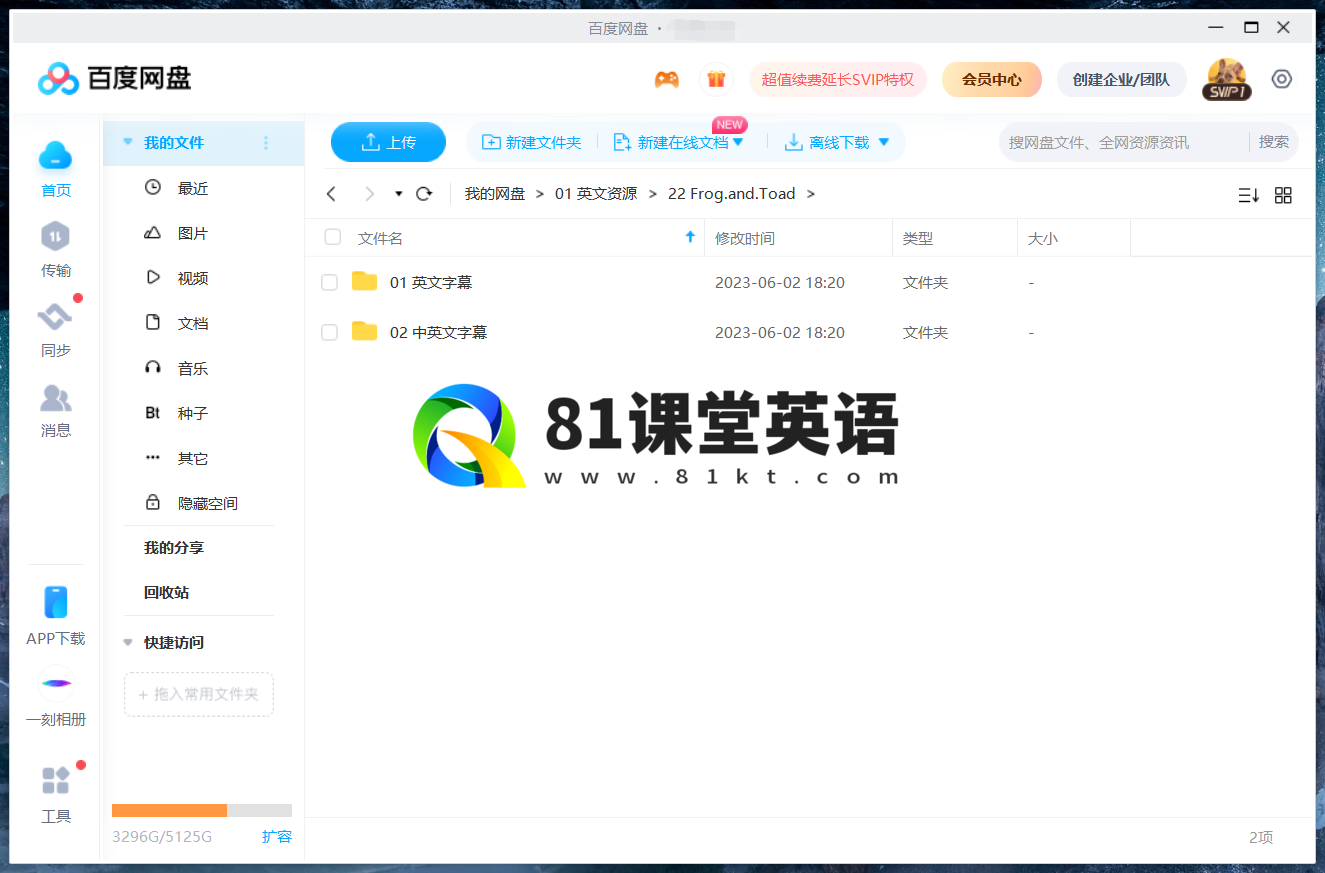The height and width of the screenshot is (873, 1325).
Task: Open the sort order options icon
Action: pyautogui.click(x=1248, y=195)
